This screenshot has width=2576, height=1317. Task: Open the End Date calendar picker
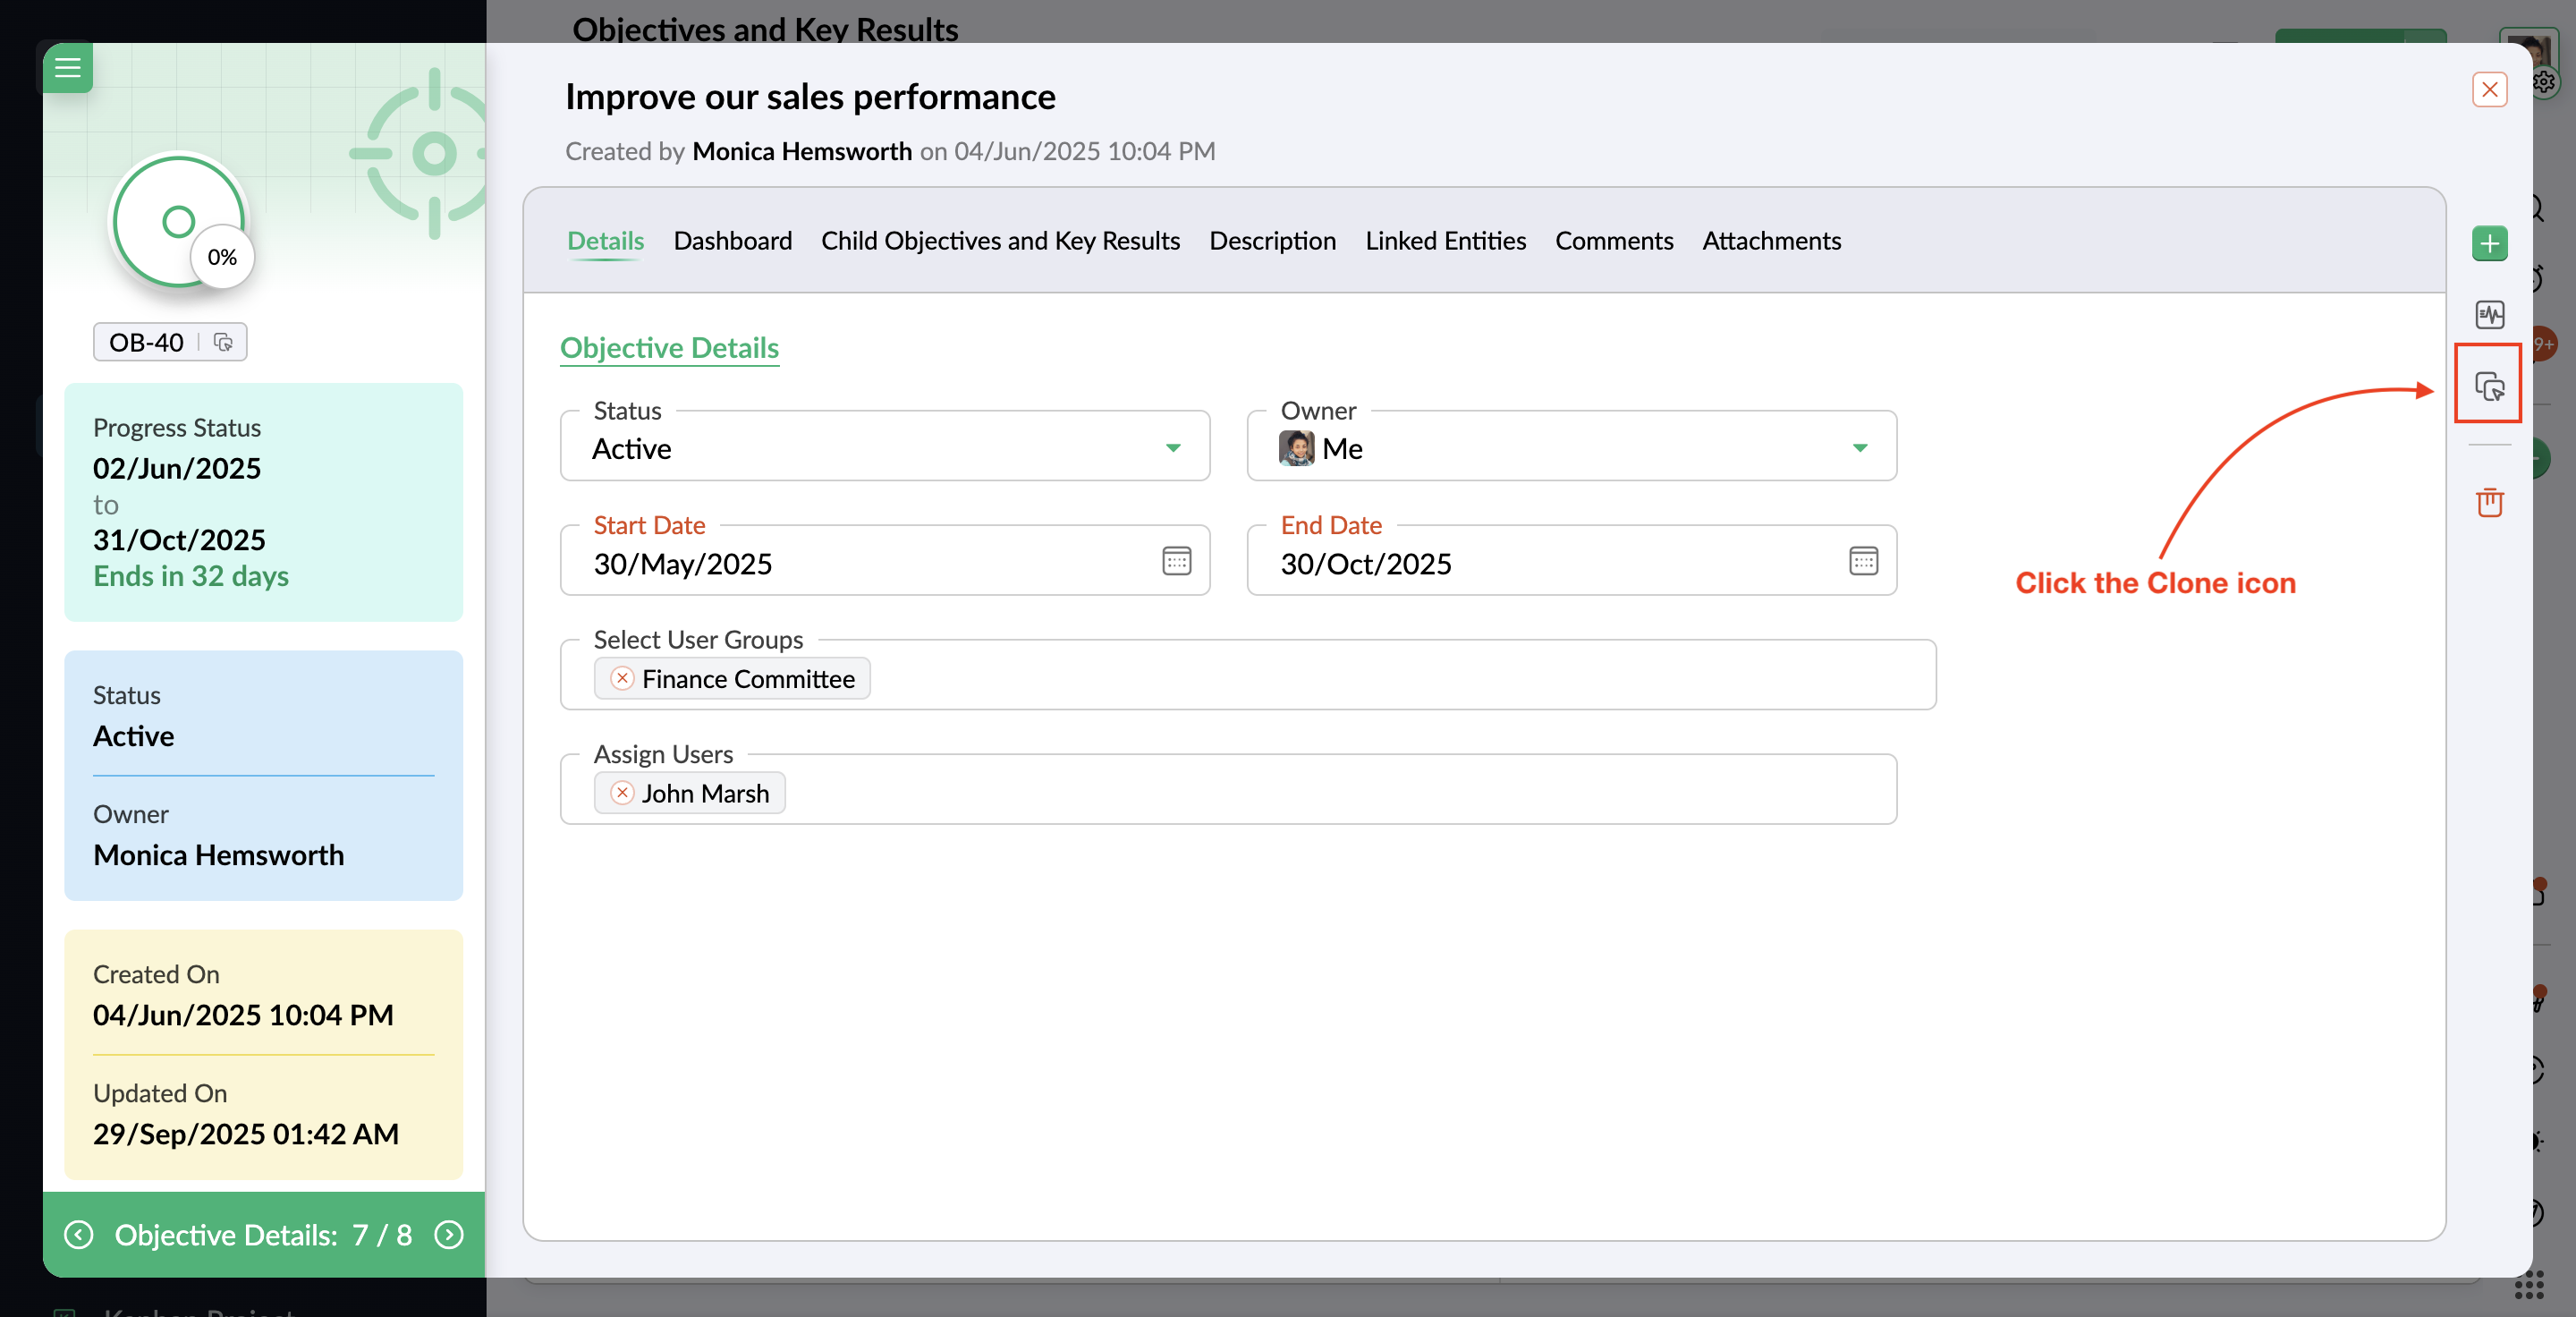pos(1862,561)
